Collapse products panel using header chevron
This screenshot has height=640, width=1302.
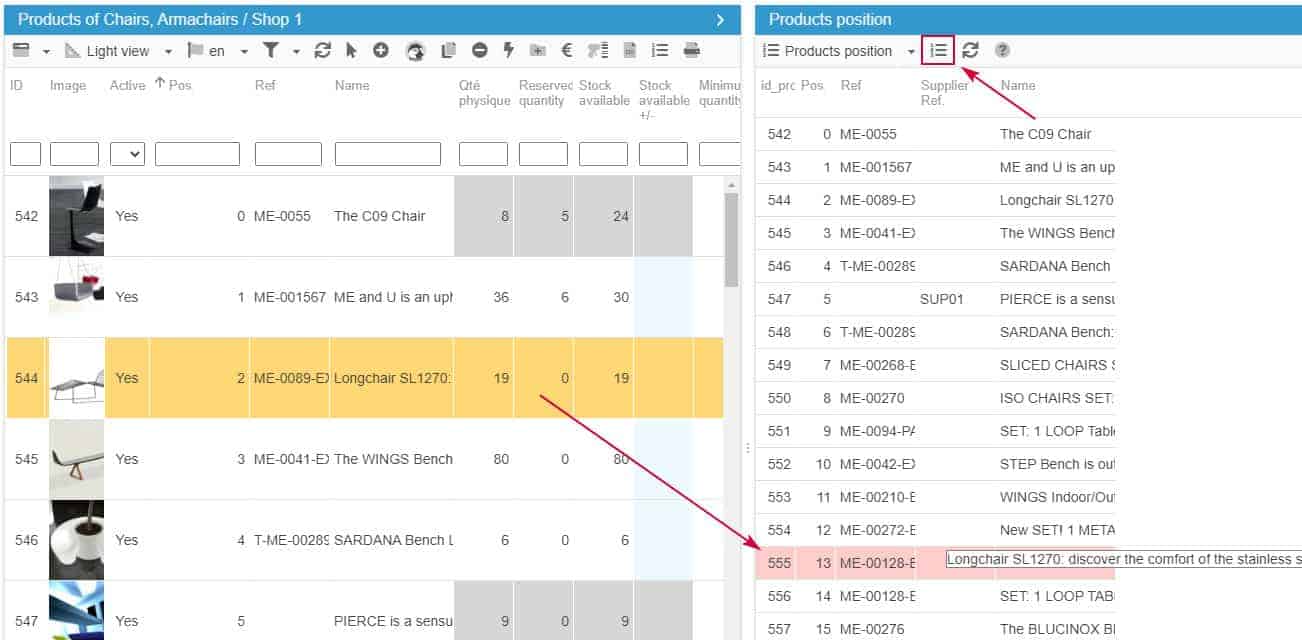pyautogui.click(x=720, y=20)
